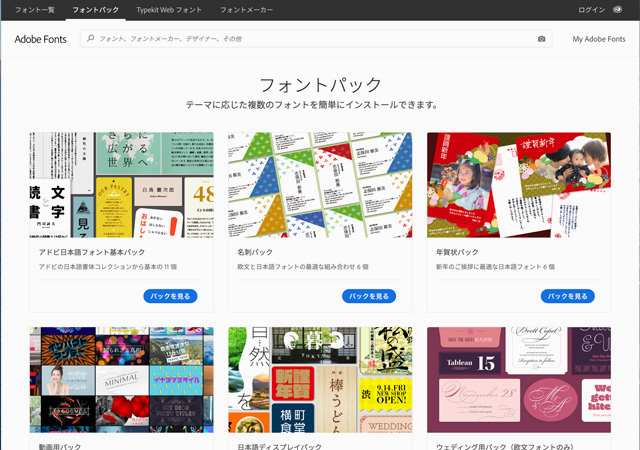640x450 pixels.
Task: Click the ログイン link
Action: pos(591,10)
